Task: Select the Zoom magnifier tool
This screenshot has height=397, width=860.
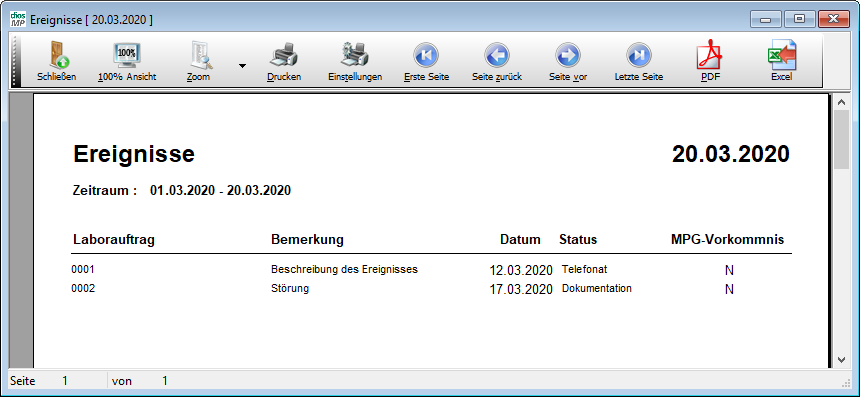Action: click(x=198, y=61)
